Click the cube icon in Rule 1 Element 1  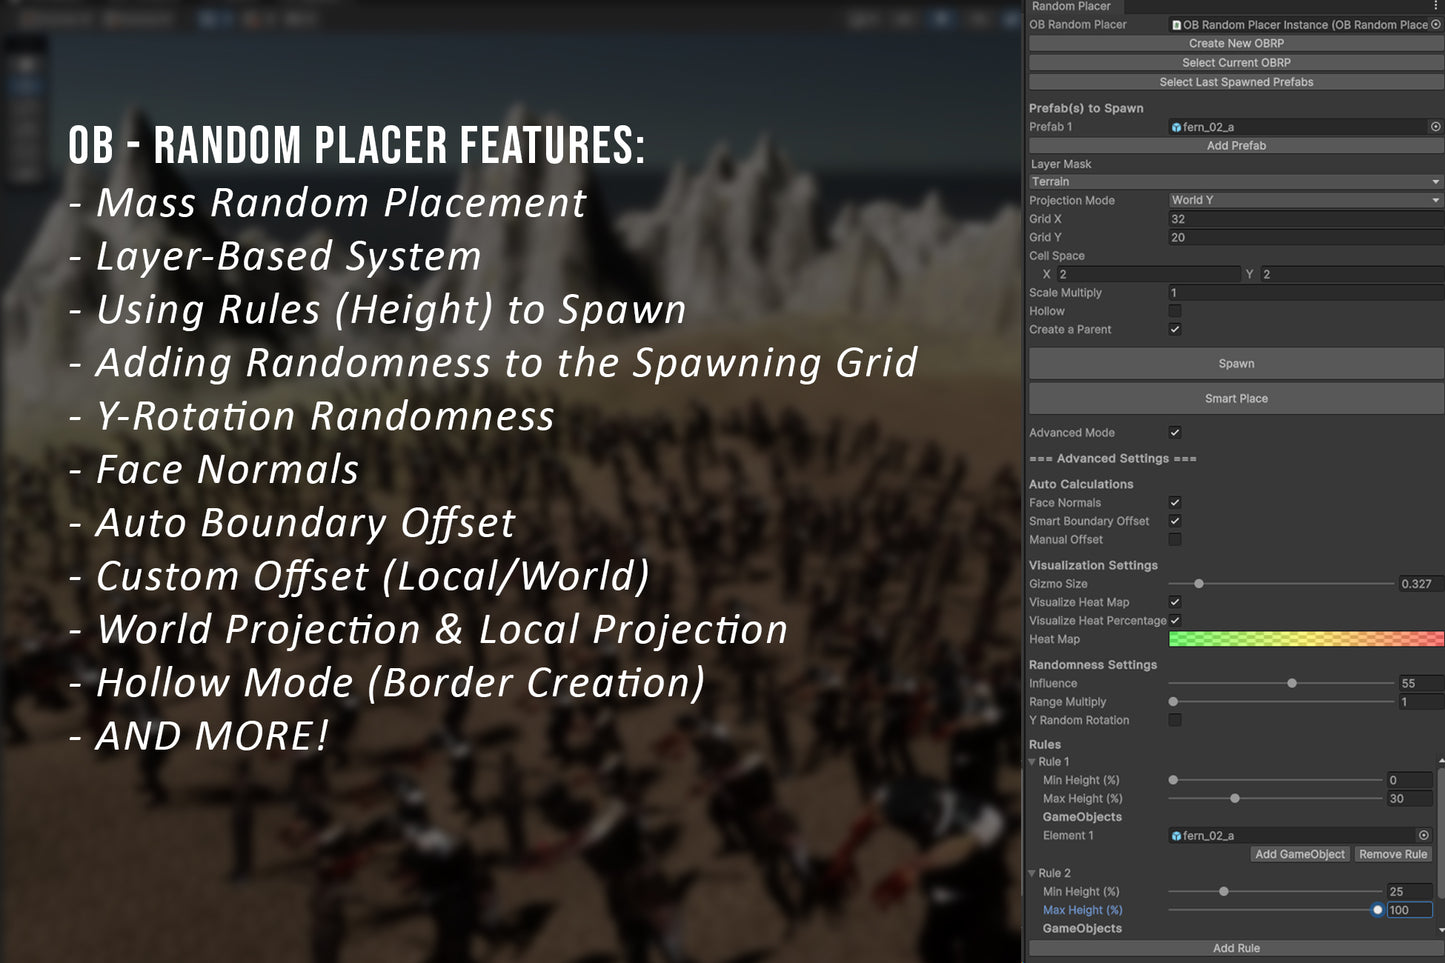pos(1176,836)
